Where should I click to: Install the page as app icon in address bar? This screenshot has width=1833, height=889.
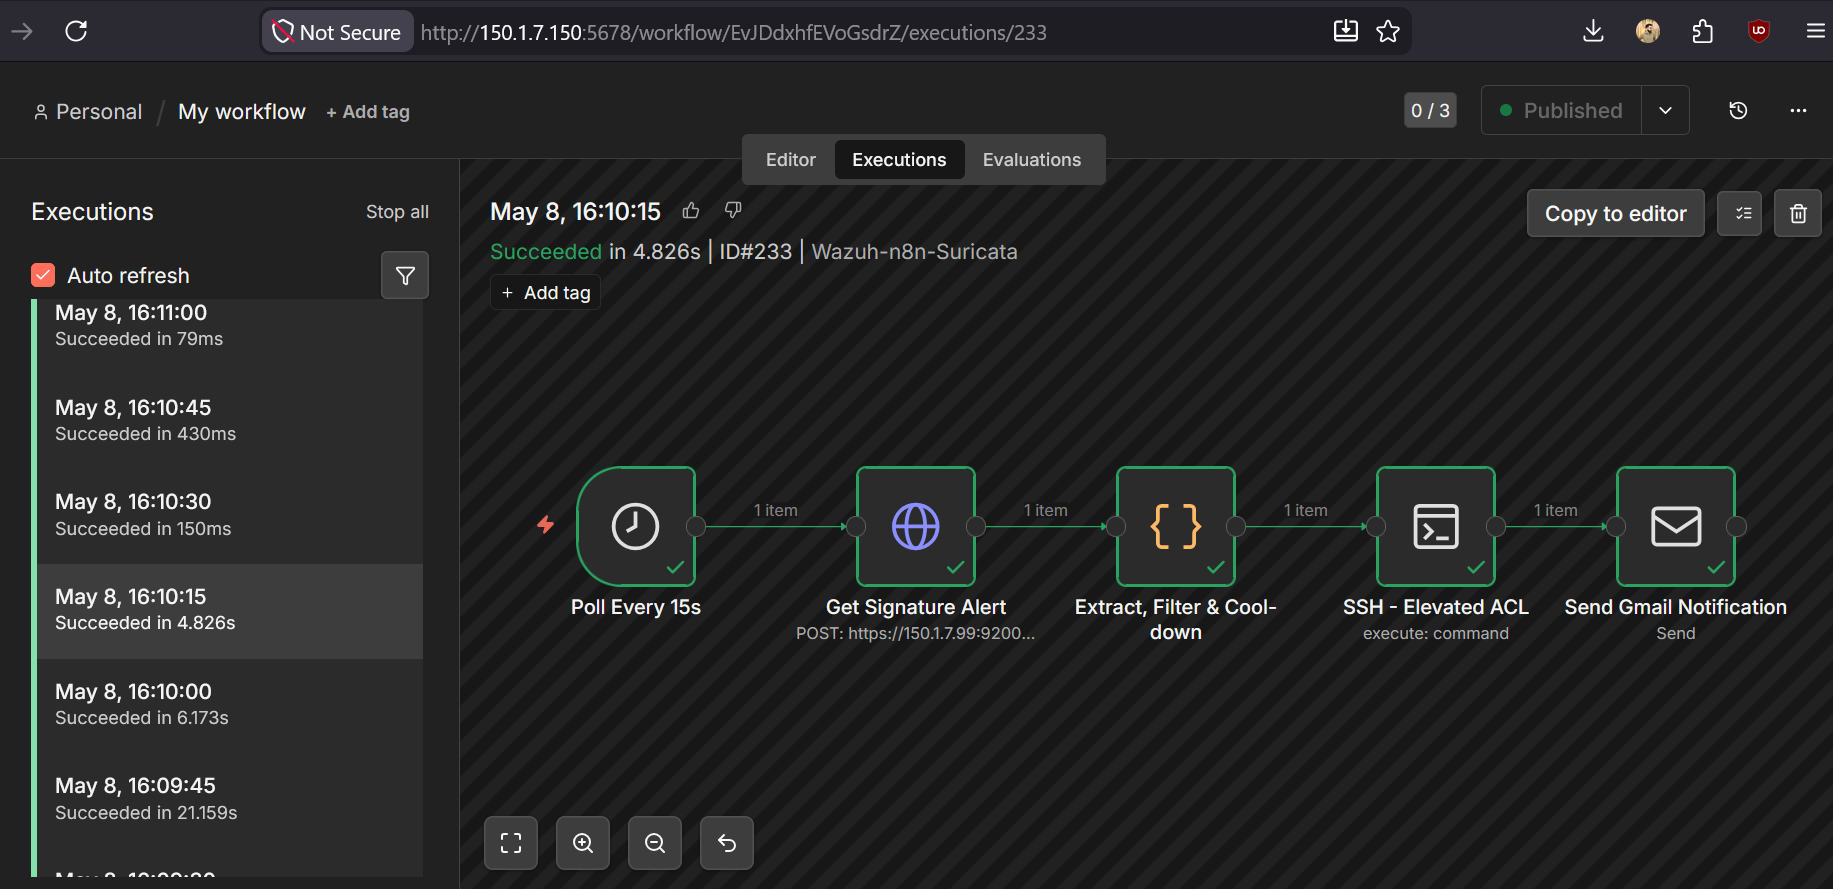1346,31
